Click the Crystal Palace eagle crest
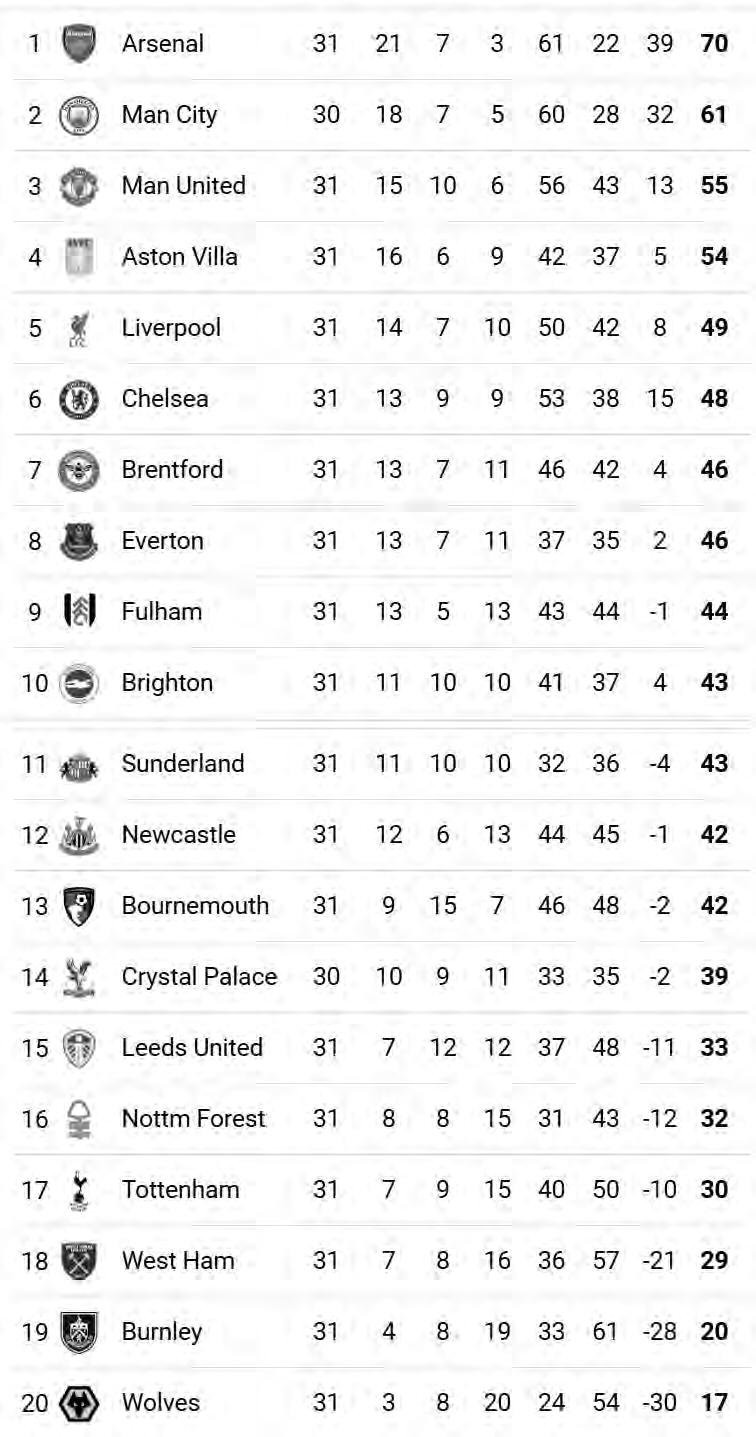756x1437 pixels. [x=78, y=977]
